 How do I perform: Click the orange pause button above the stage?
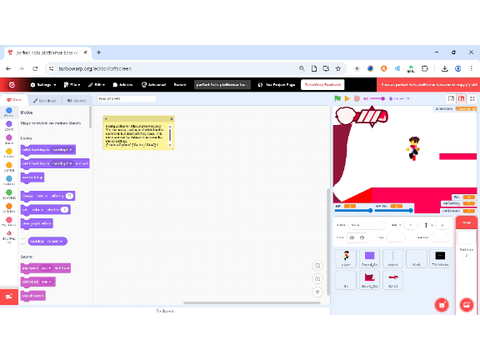tap(347, 98)
